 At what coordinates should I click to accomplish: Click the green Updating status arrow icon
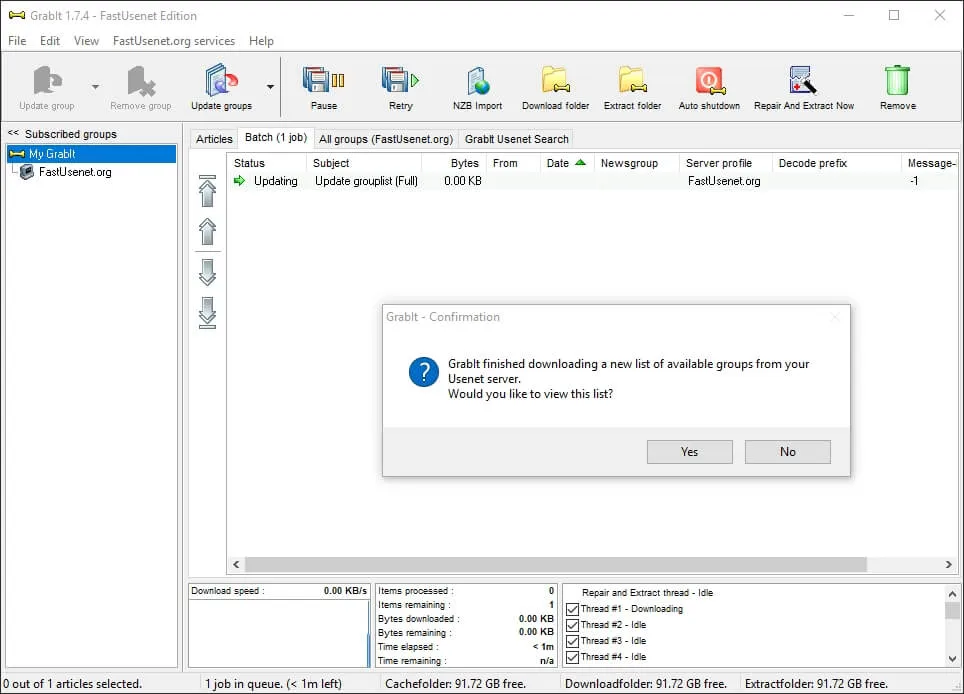pyautogui.click(x=240, y=181)
